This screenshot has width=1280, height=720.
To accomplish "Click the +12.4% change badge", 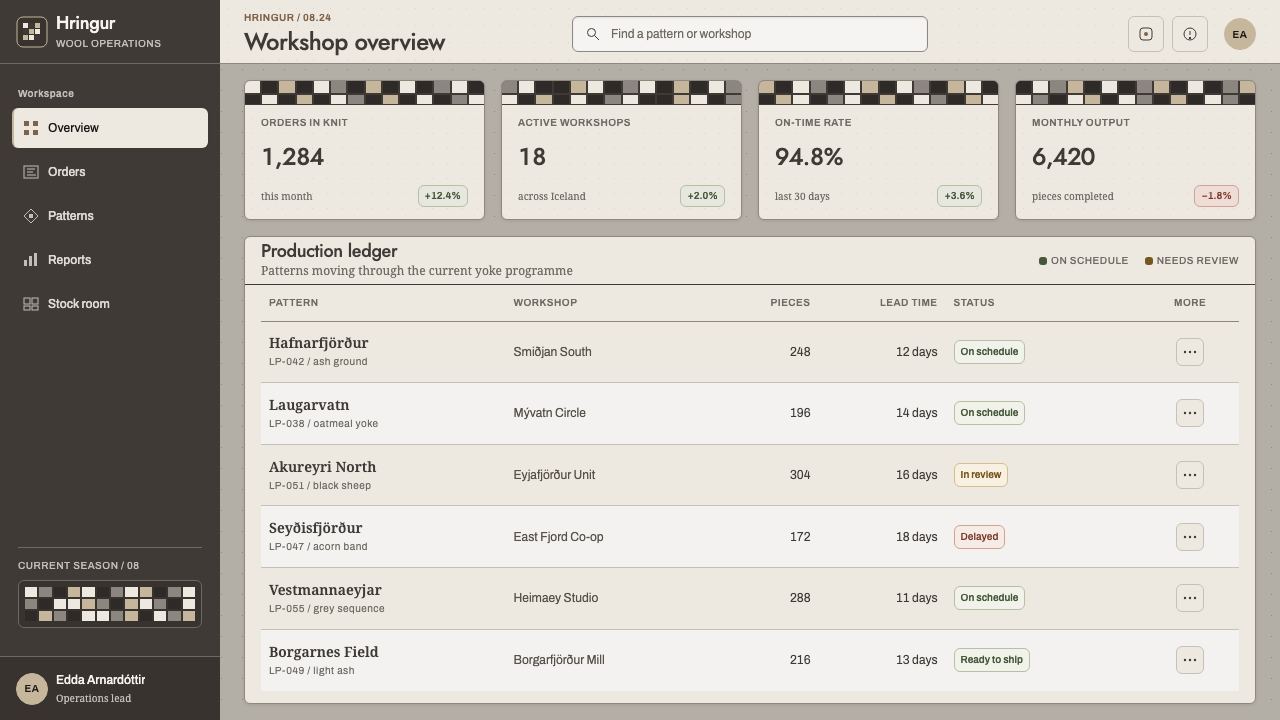I will [x=443, y=196].
